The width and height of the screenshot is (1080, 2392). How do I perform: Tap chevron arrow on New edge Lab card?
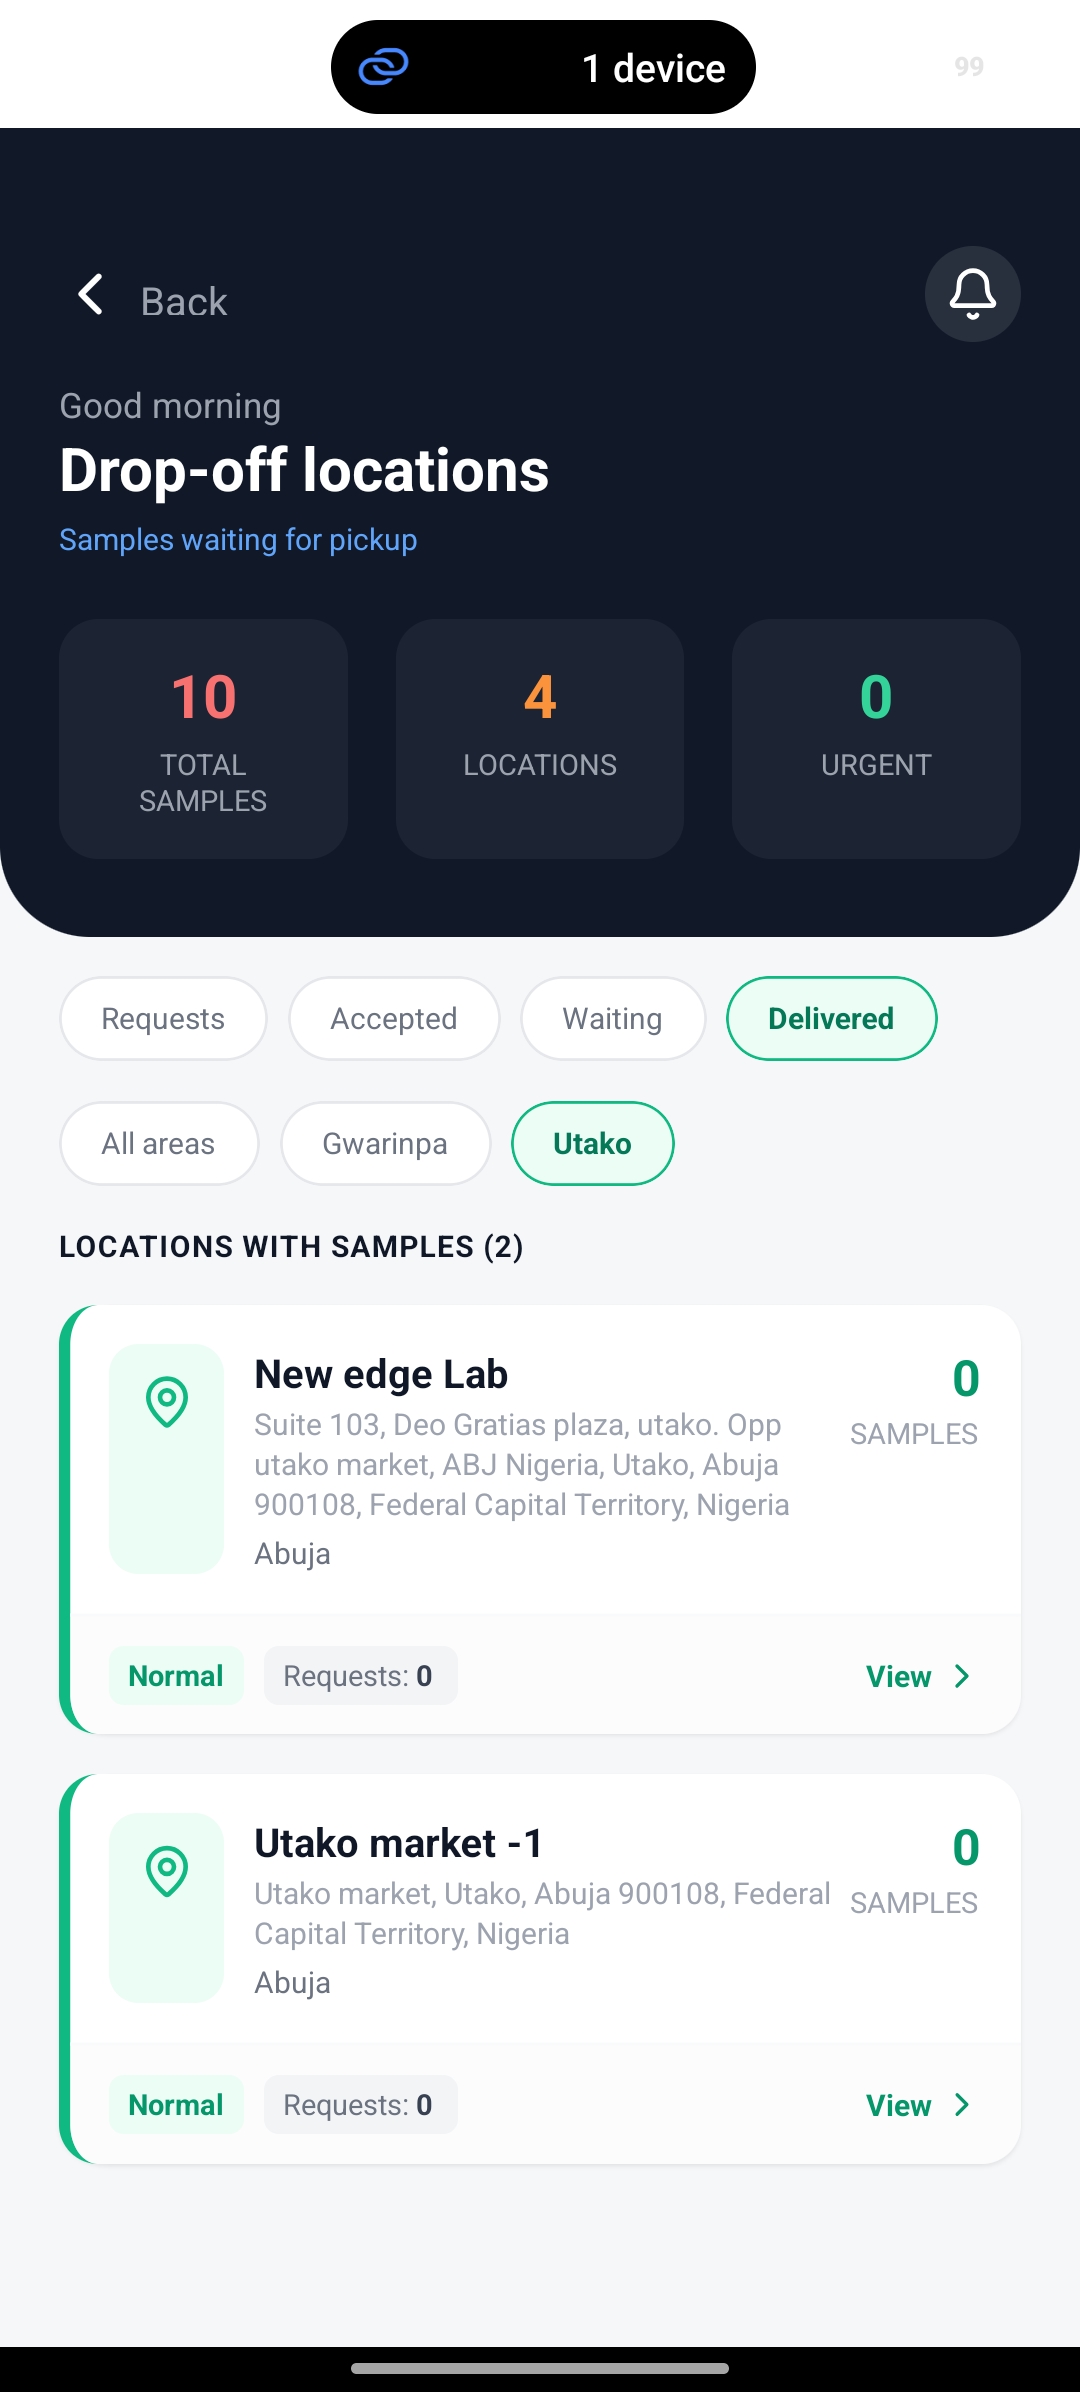(962, 1676)
